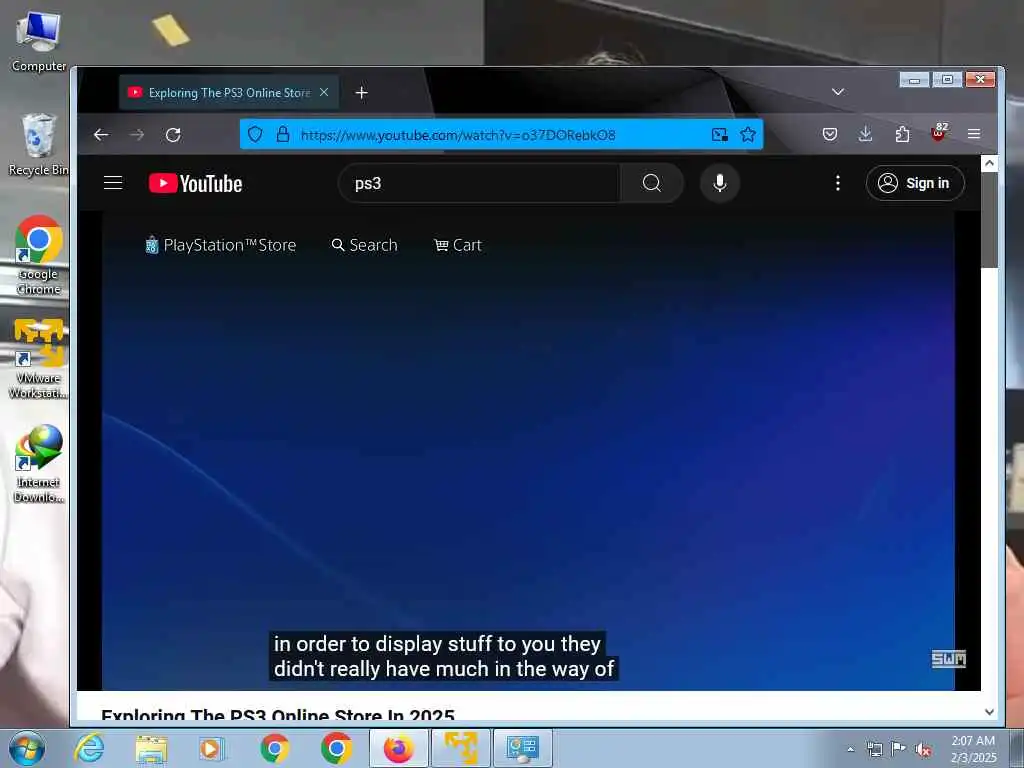Select Computer desktop icon
The width and height of the screenshot is (1024, 768).
click(x=39, y=42)
